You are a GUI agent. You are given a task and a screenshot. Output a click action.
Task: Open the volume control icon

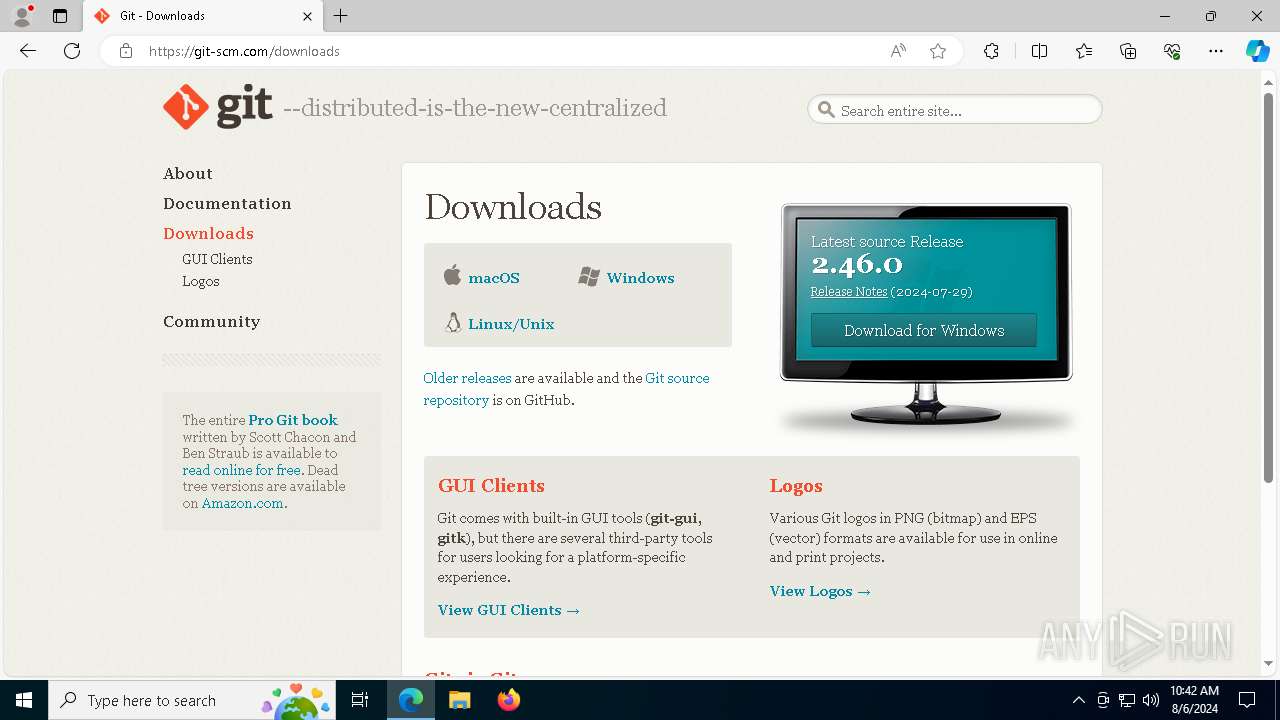(x=1151, y=700)
